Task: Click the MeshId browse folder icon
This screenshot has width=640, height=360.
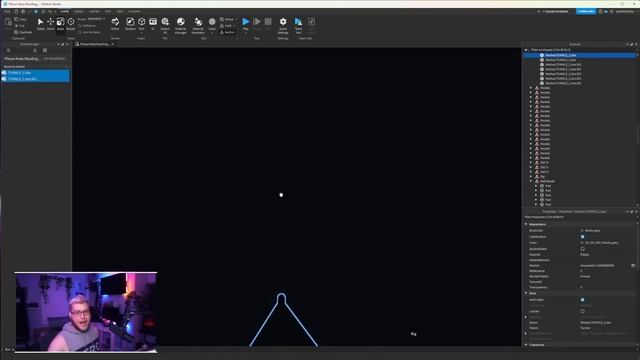Action: point(633,266)
